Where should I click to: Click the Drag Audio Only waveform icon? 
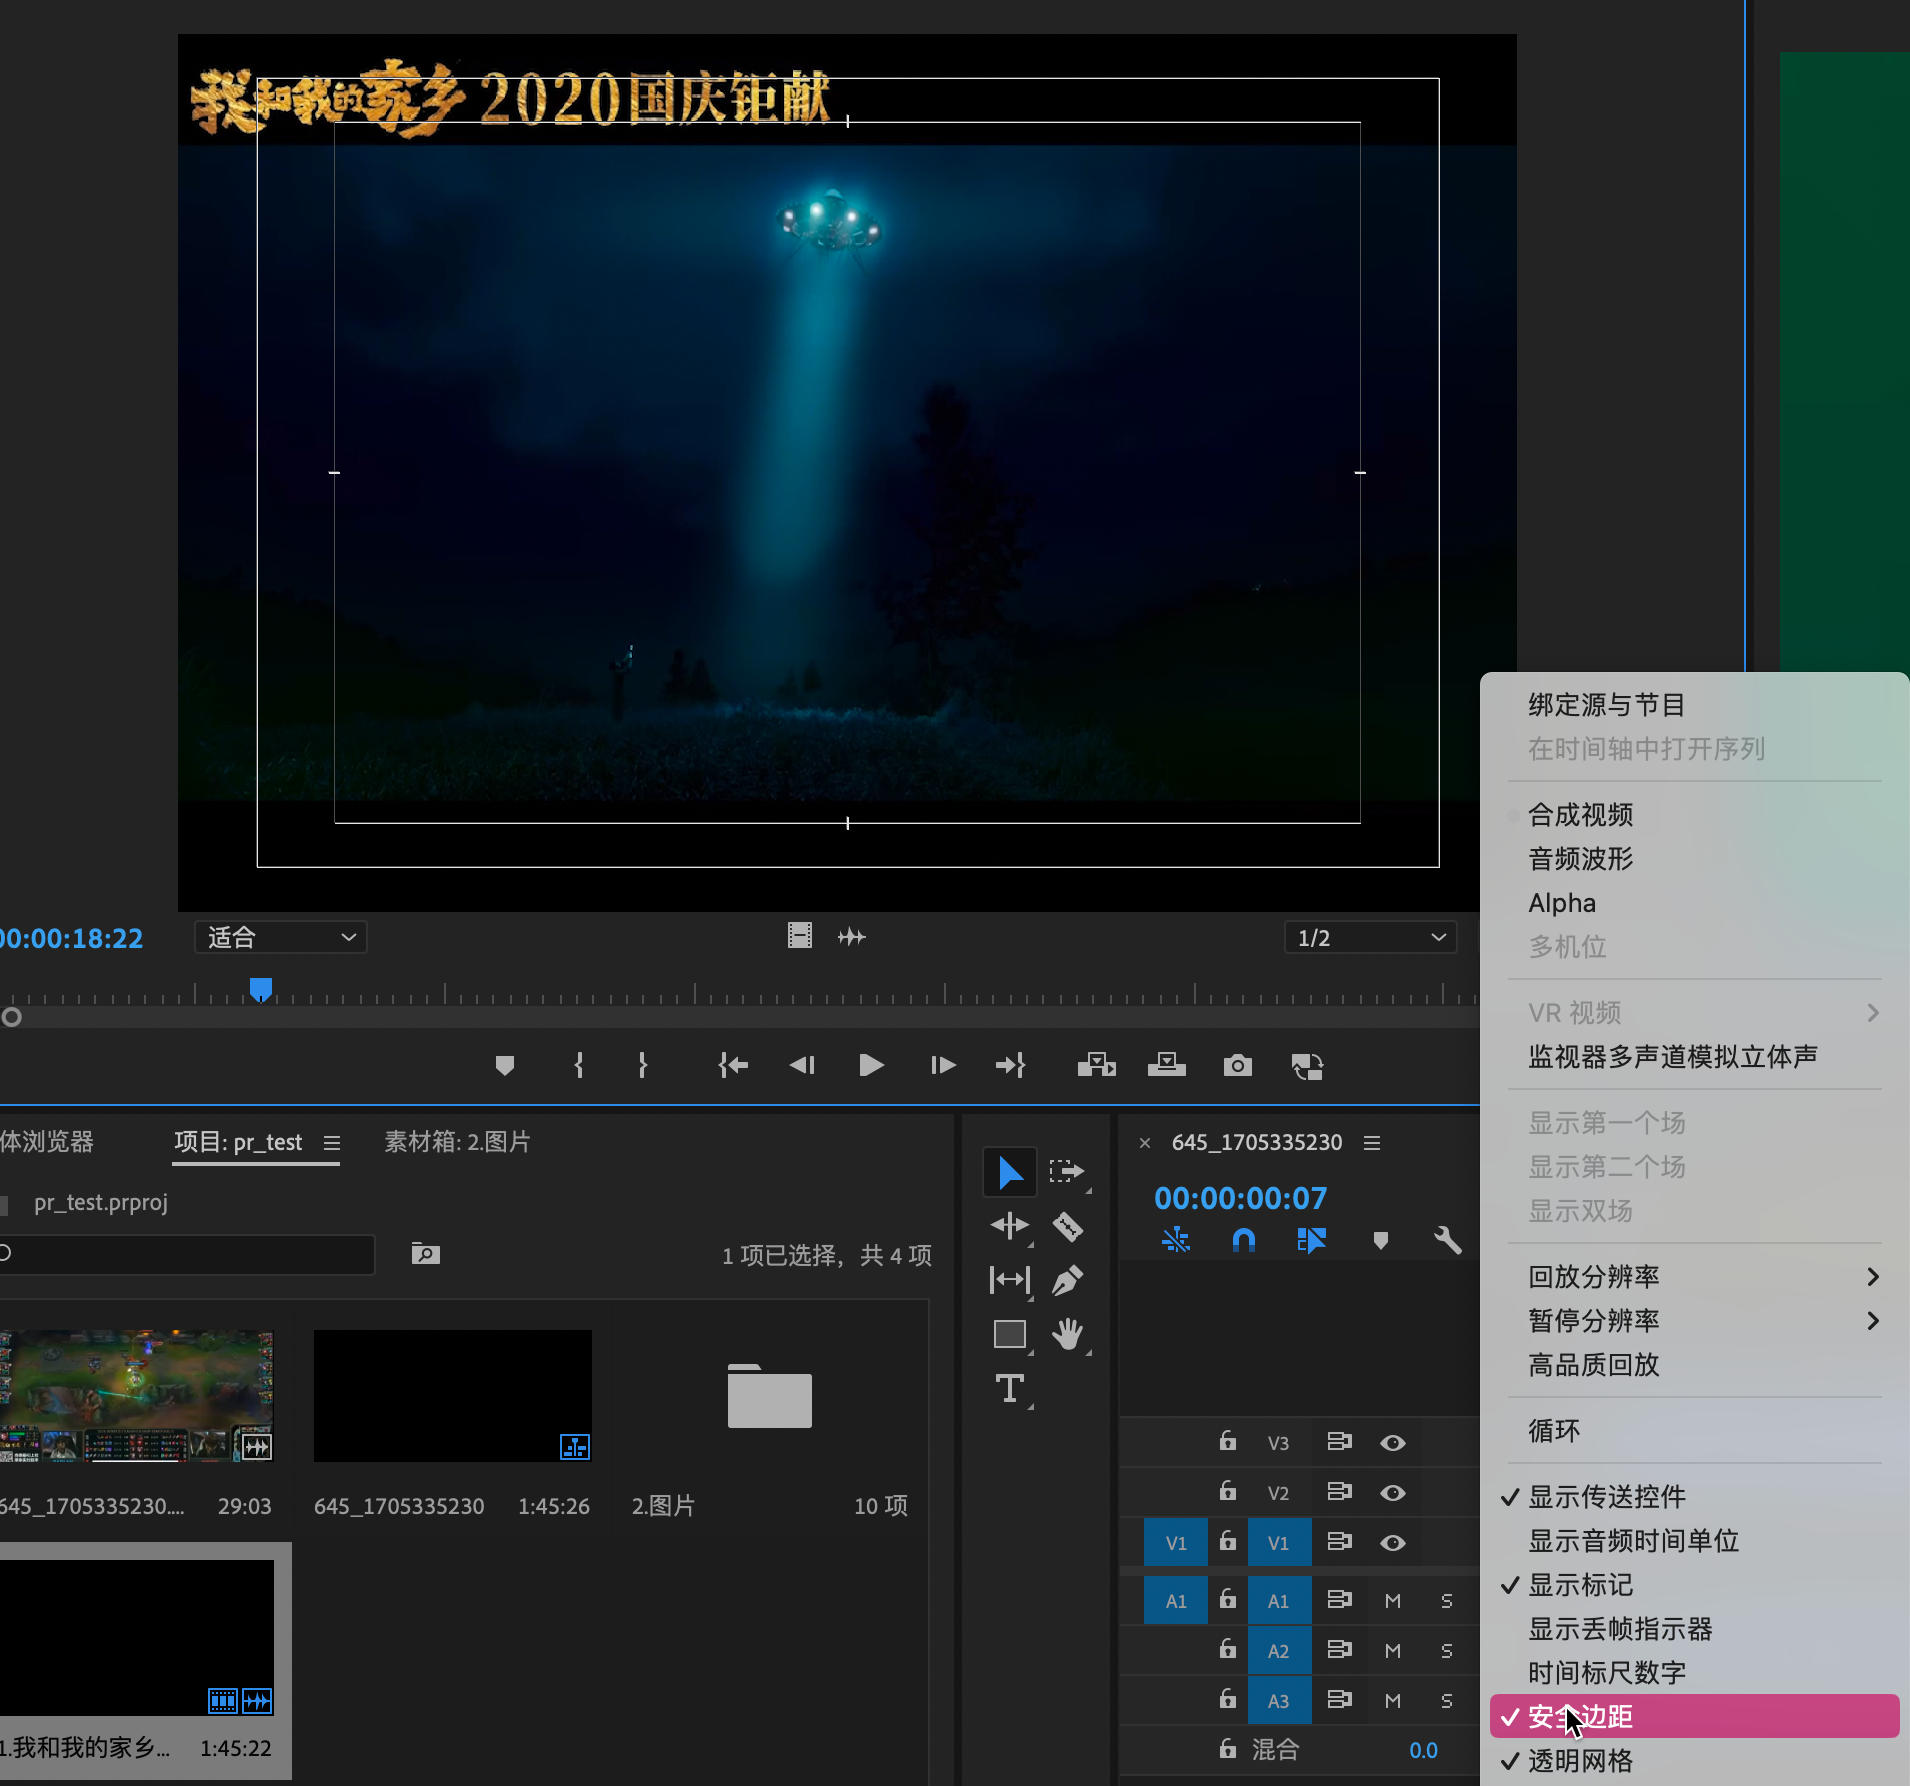click(852, 937)
